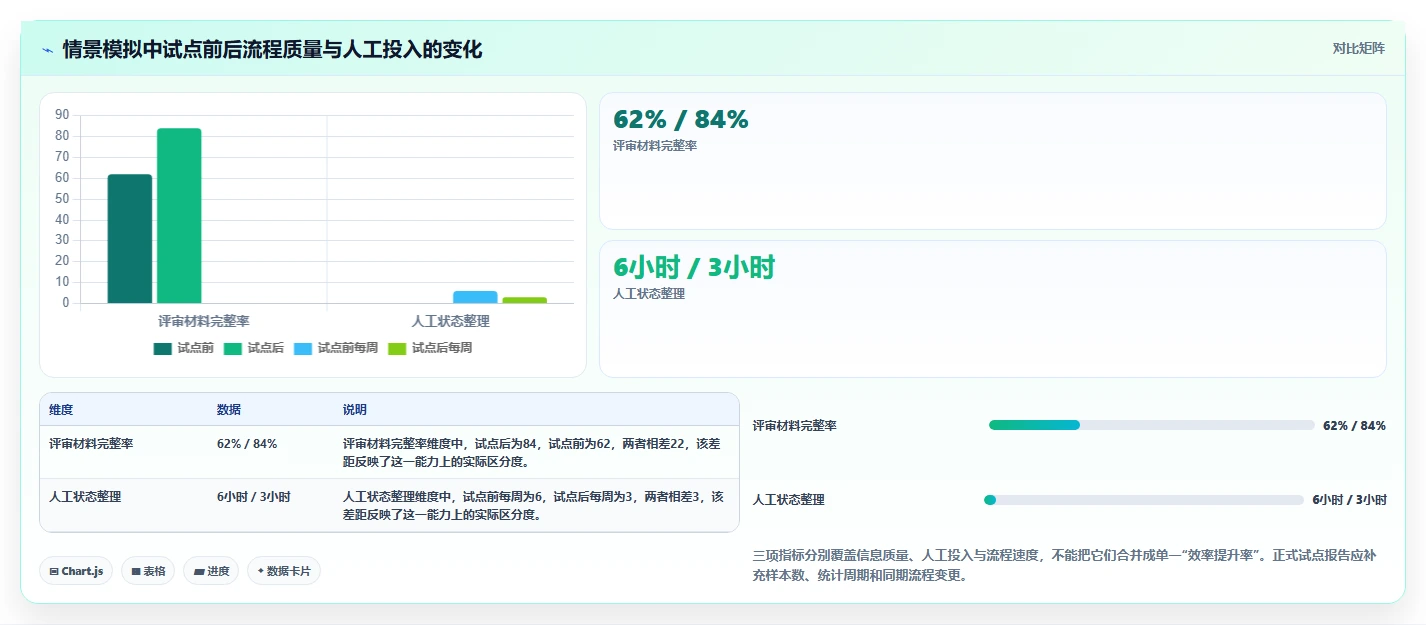Screen dimensions: 1426x625
Task: Click the sparkle icon in 数据卡片 chip
Action: pyautogui.click(x=261, y=571)
